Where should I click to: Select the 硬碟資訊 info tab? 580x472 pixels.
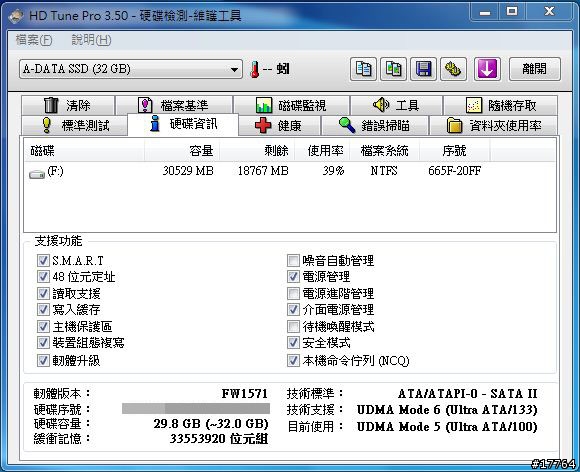click(183, 124)
